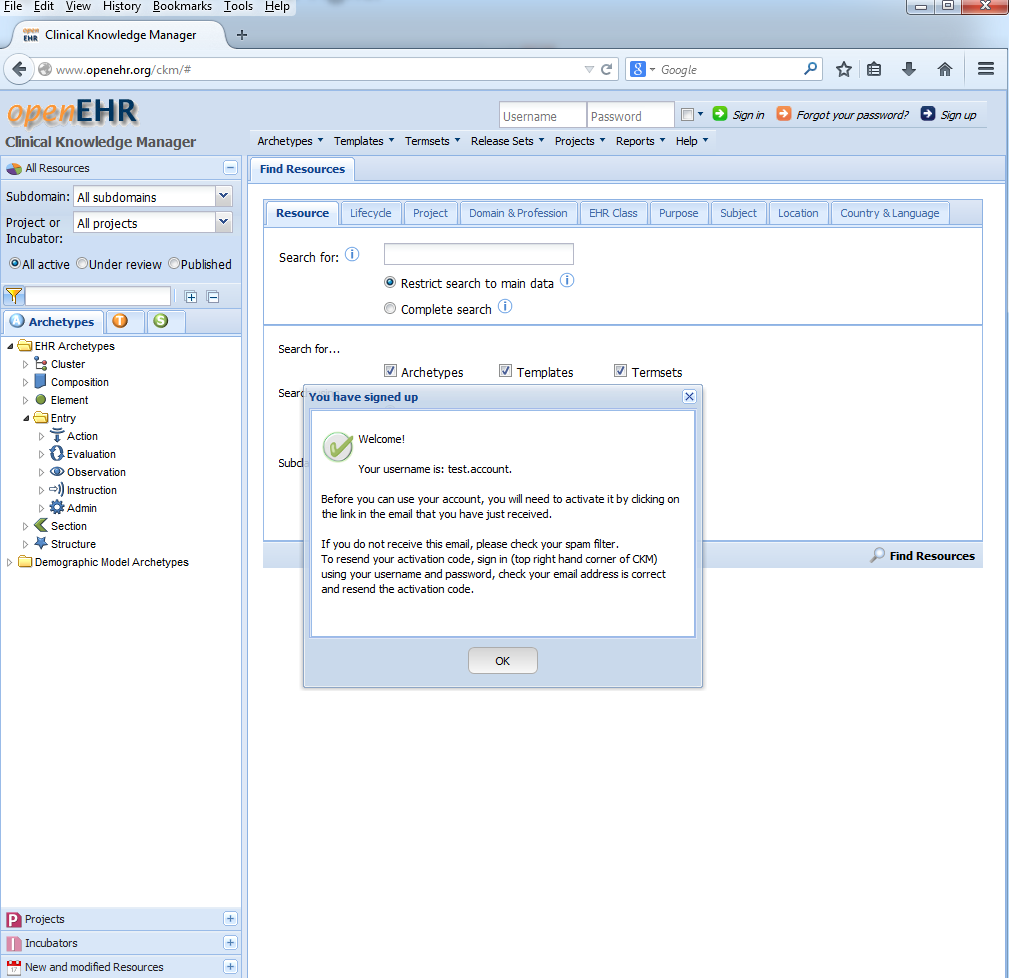Open the Release Sets menu
Image resolution: width=1009 pixels, height=978 pixels.
(506, 141)
